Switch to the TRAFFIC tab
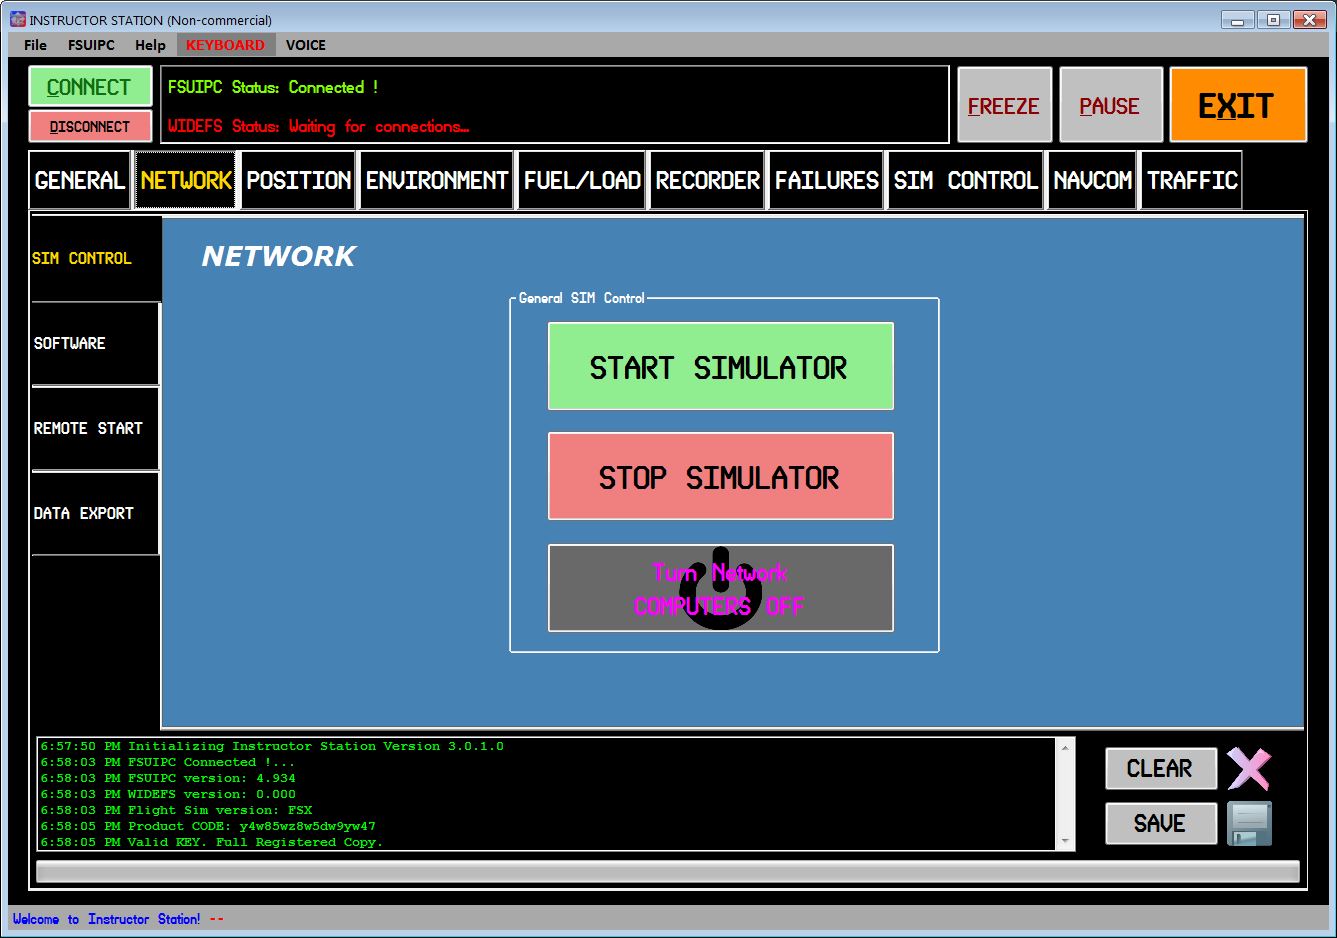Image resolution: width=1337 pixels, height=938 pixels. pyautogui.click(x=1192, y=180)
